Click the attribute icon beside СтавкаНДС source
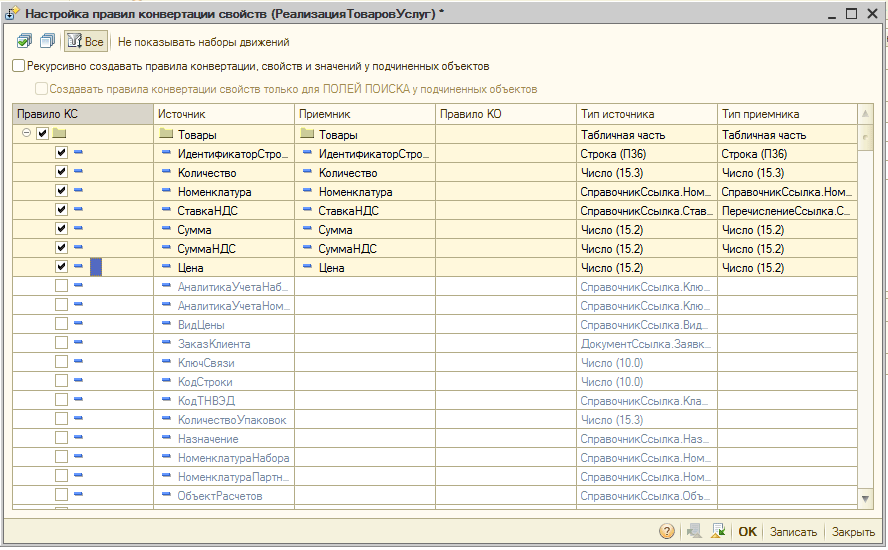Image resolution: width=888 pixels, height=550 pixels. [x=166, y=210]
